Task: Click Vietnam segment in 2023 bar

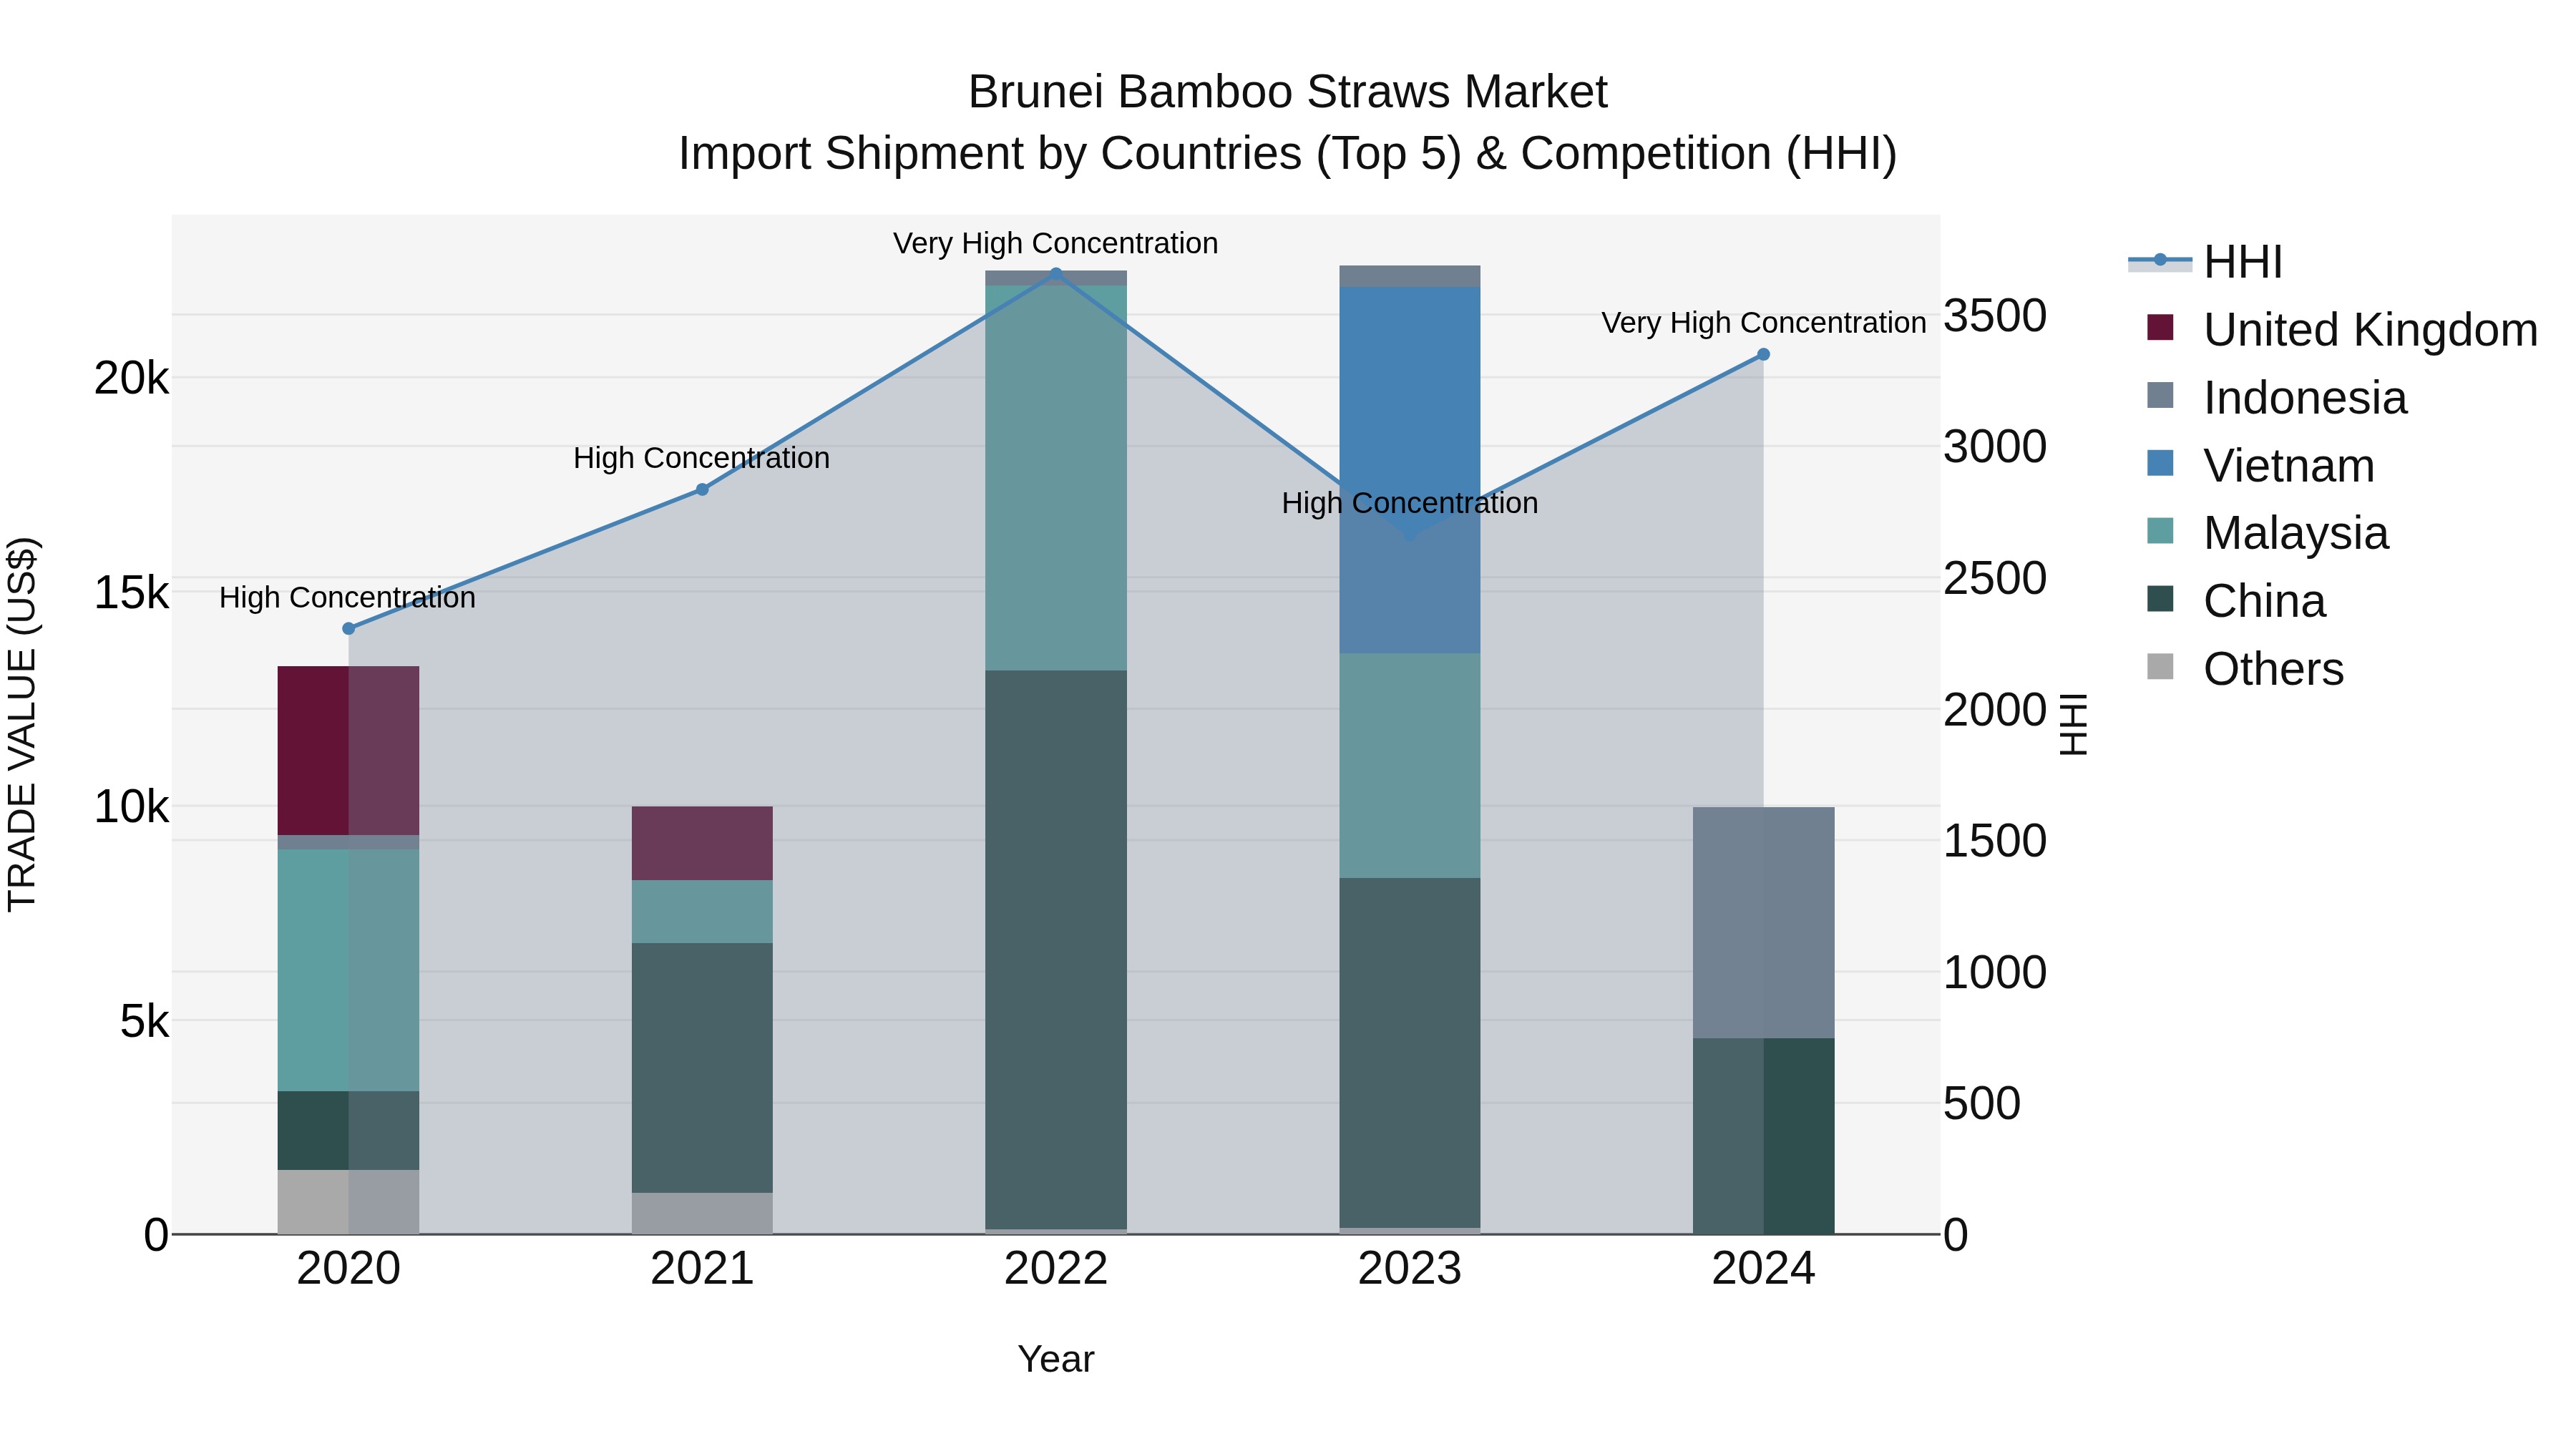Action: [x=1410, y=470]
